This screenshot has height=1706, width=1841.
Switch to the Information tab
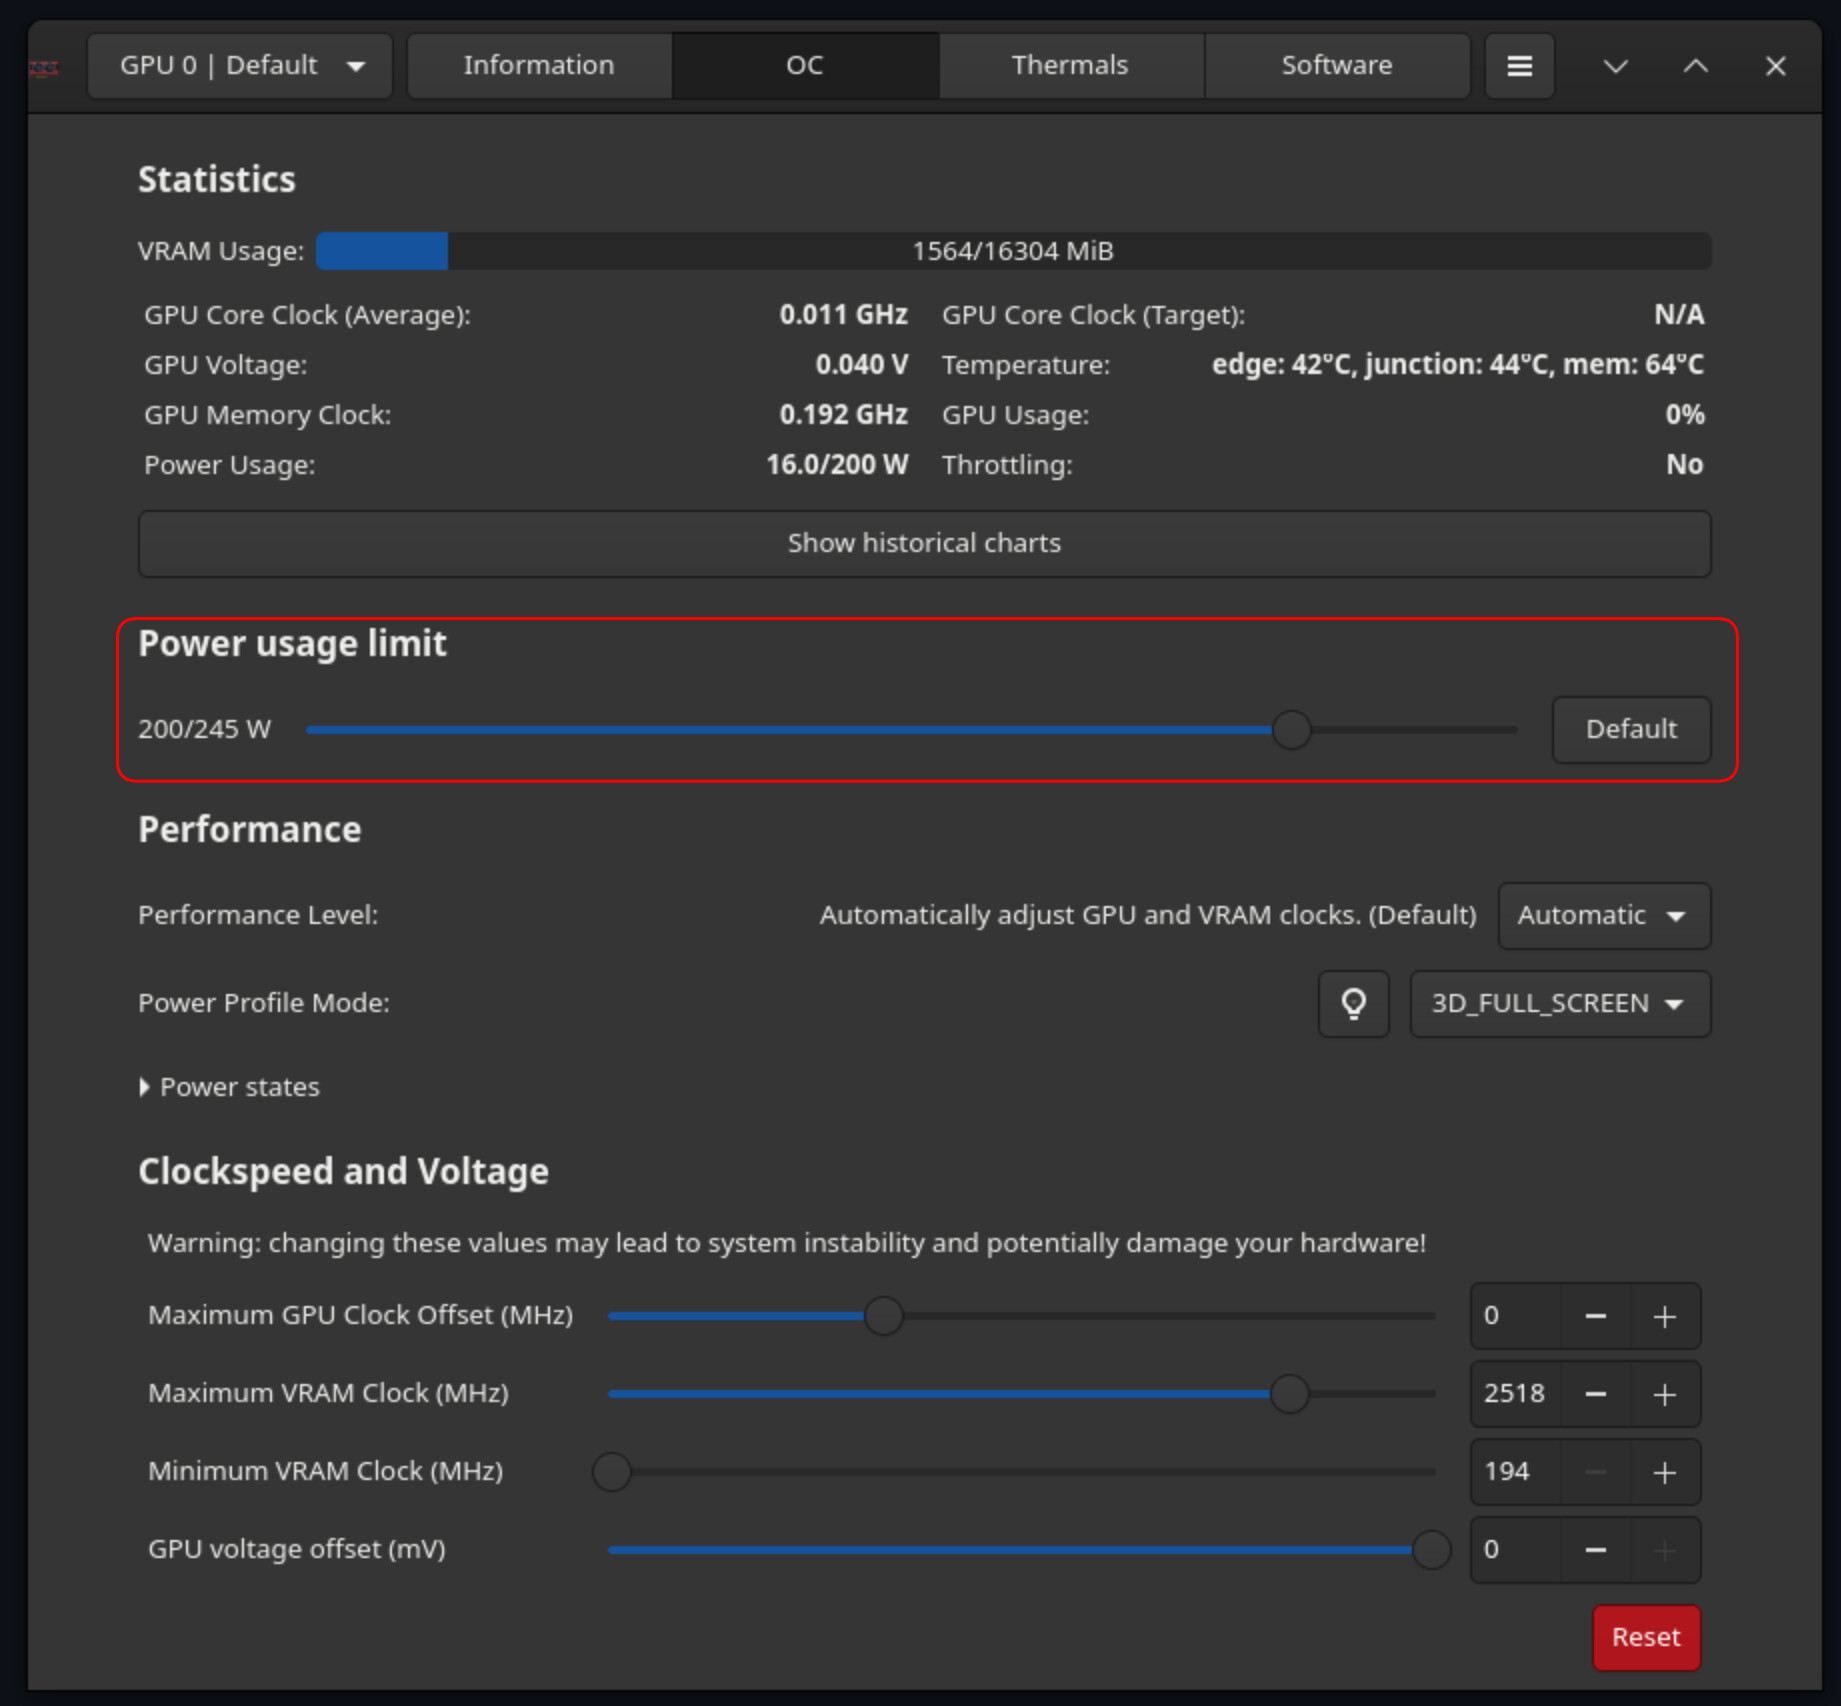pos(539,66)
